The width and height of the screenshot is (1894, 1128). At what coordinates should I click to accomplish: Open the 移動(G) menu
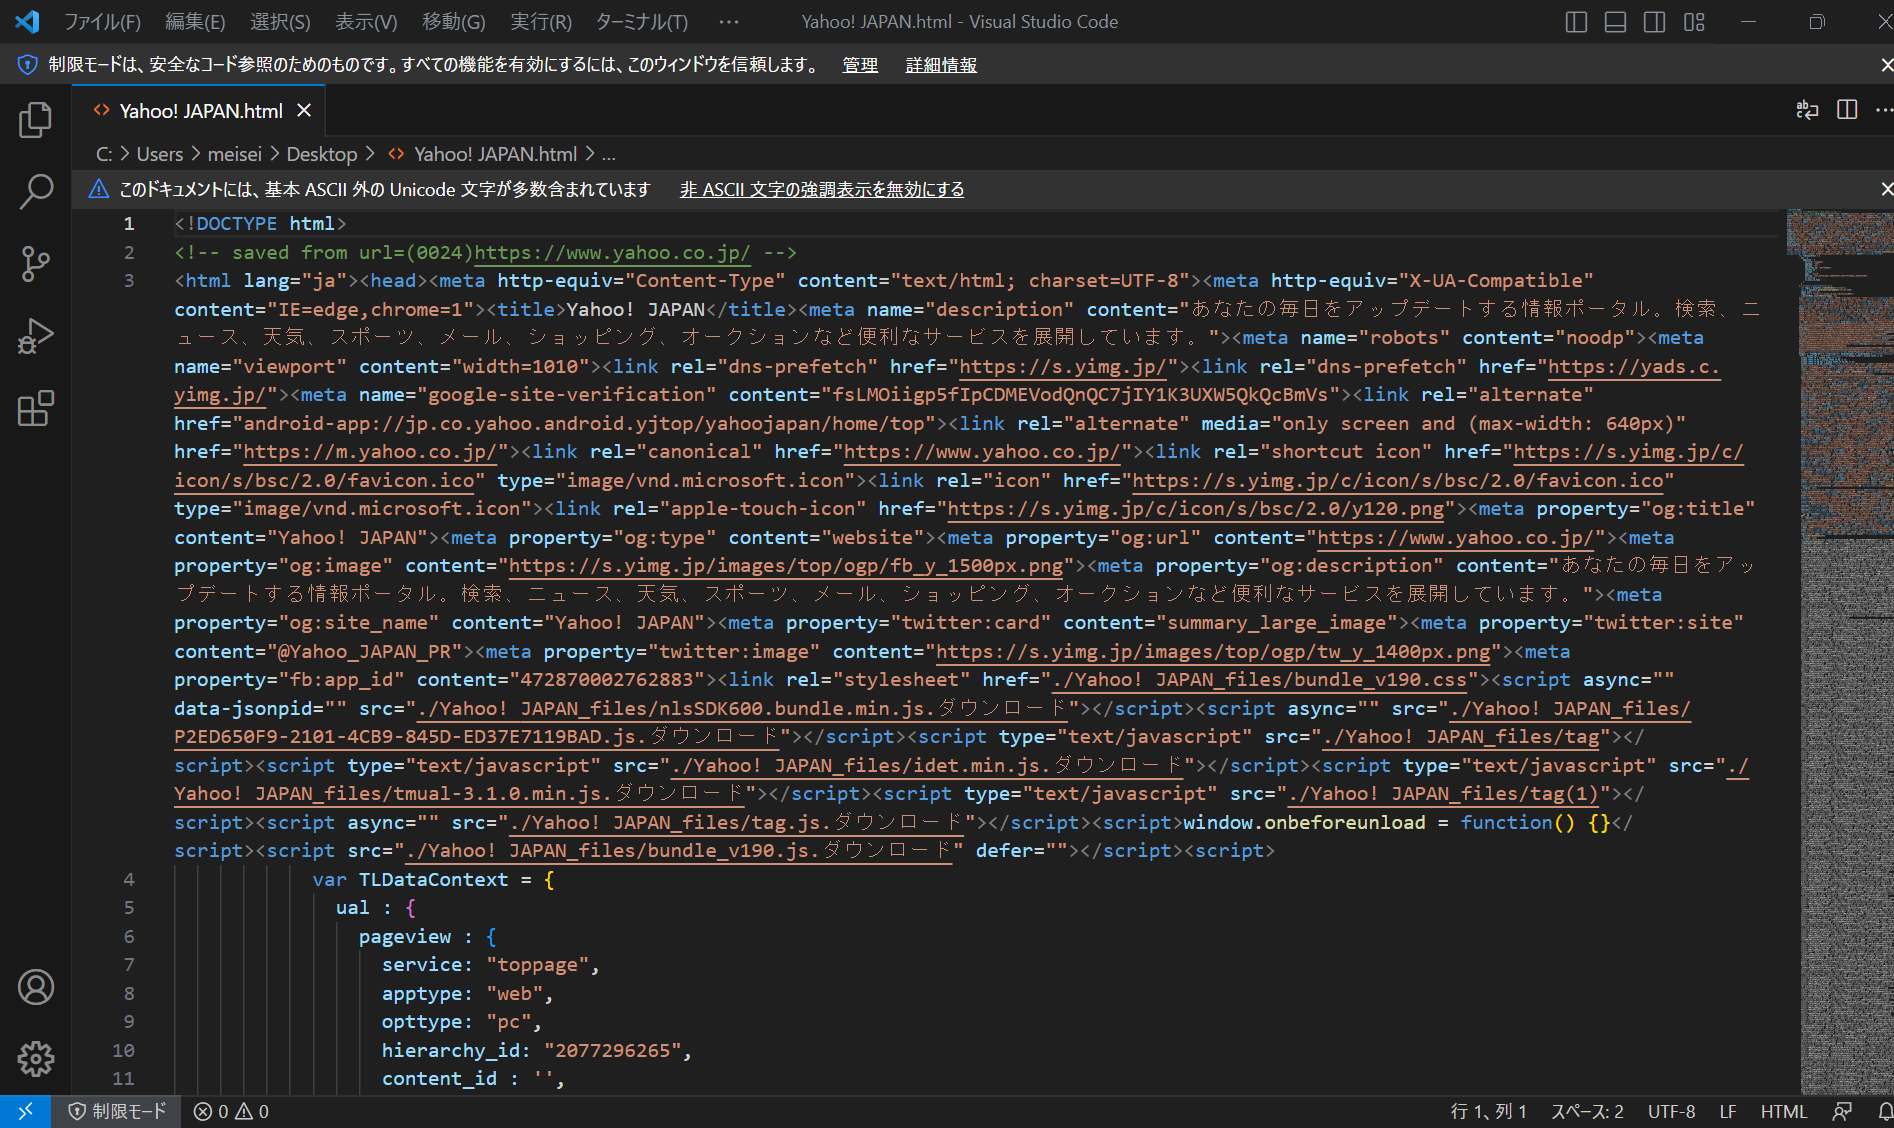point(453,22)
